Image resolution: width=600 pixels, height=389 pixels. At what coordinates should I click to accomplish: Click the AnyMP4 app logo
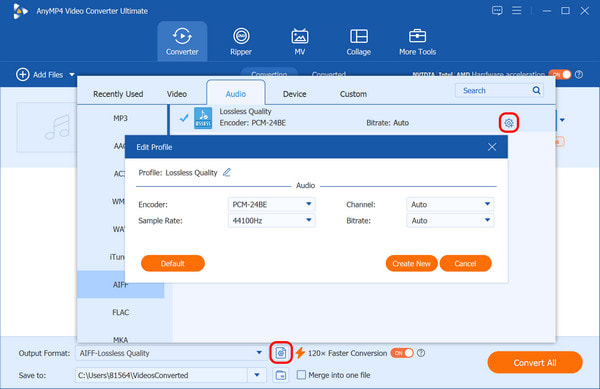click(20, 11)
